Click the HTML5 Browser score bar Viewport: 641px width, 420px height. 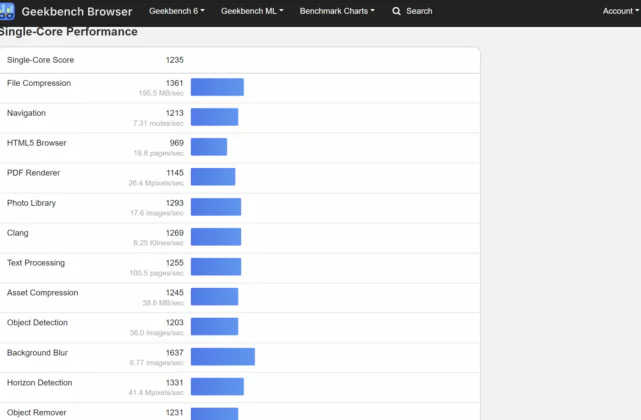pos(209,147)
